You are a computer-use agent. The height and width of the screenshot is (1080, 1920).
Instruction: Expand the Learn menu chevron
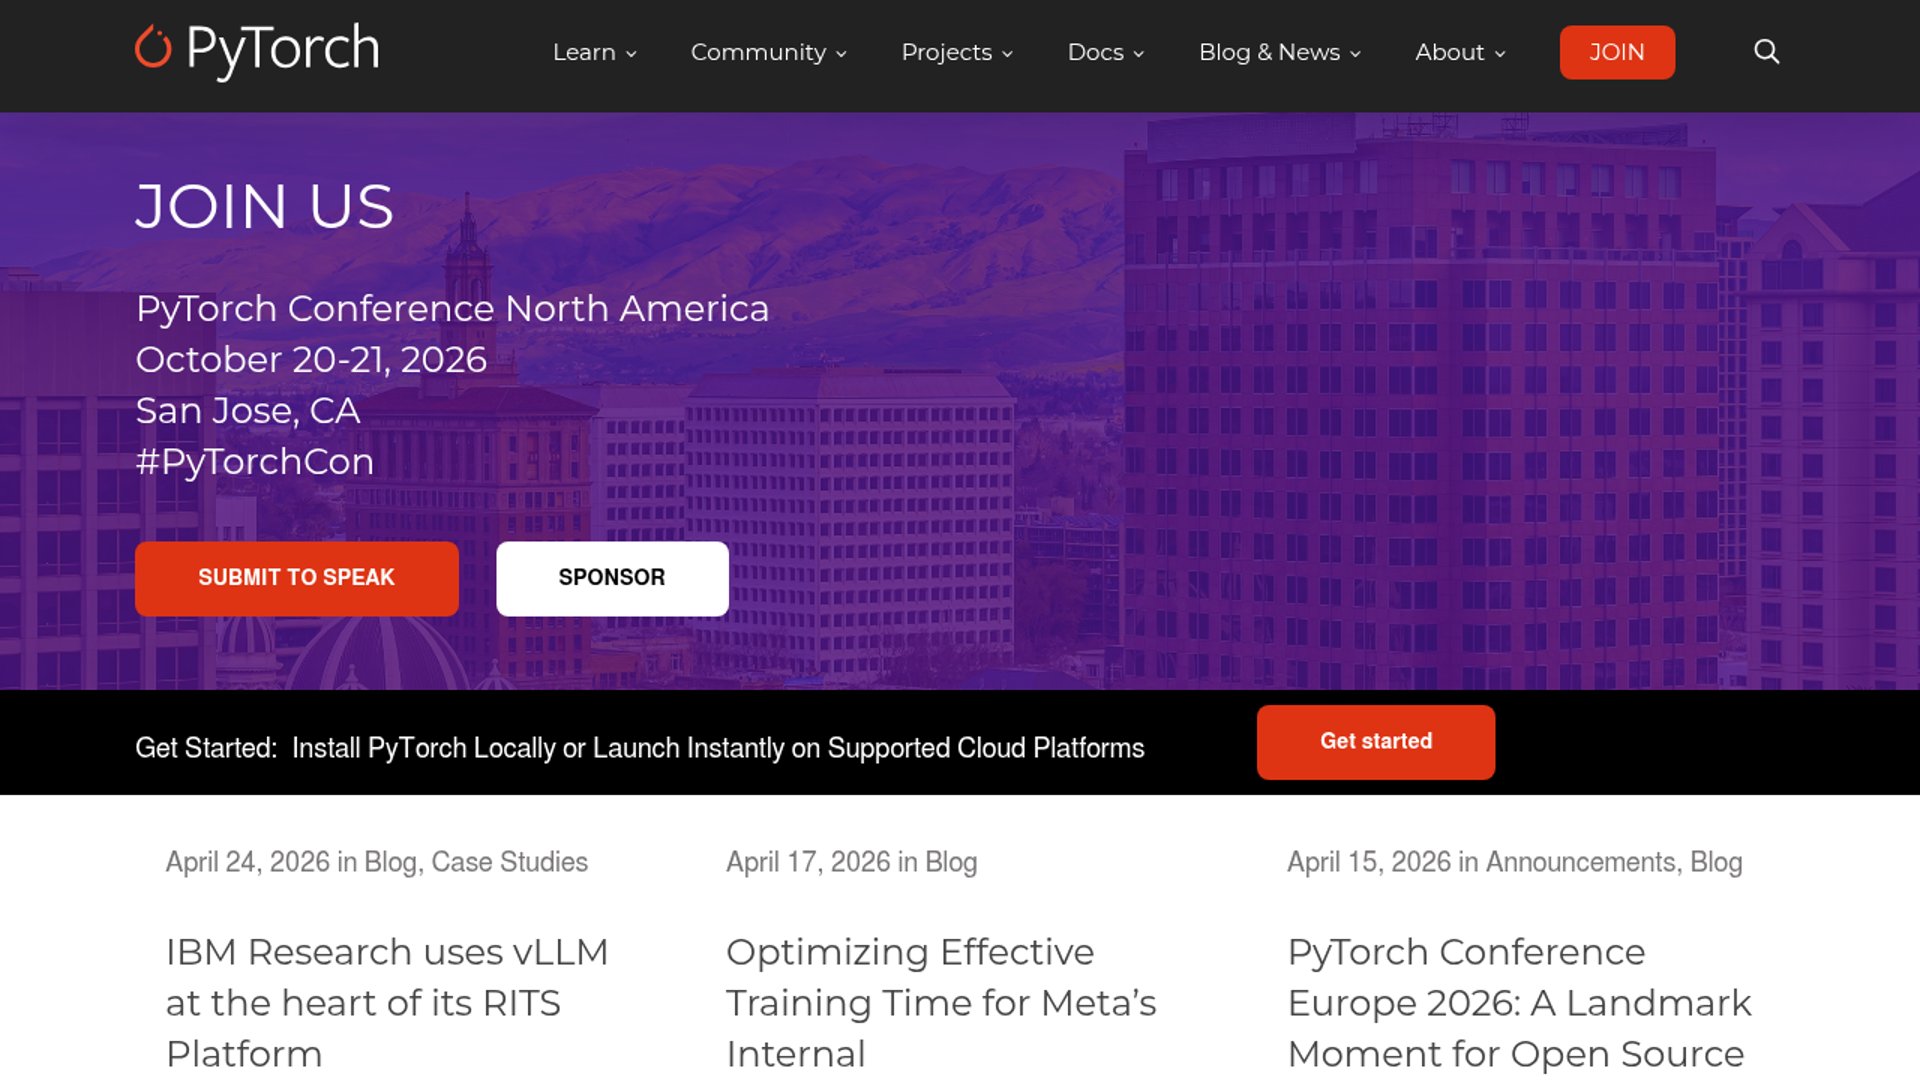[x=631, y=54]
